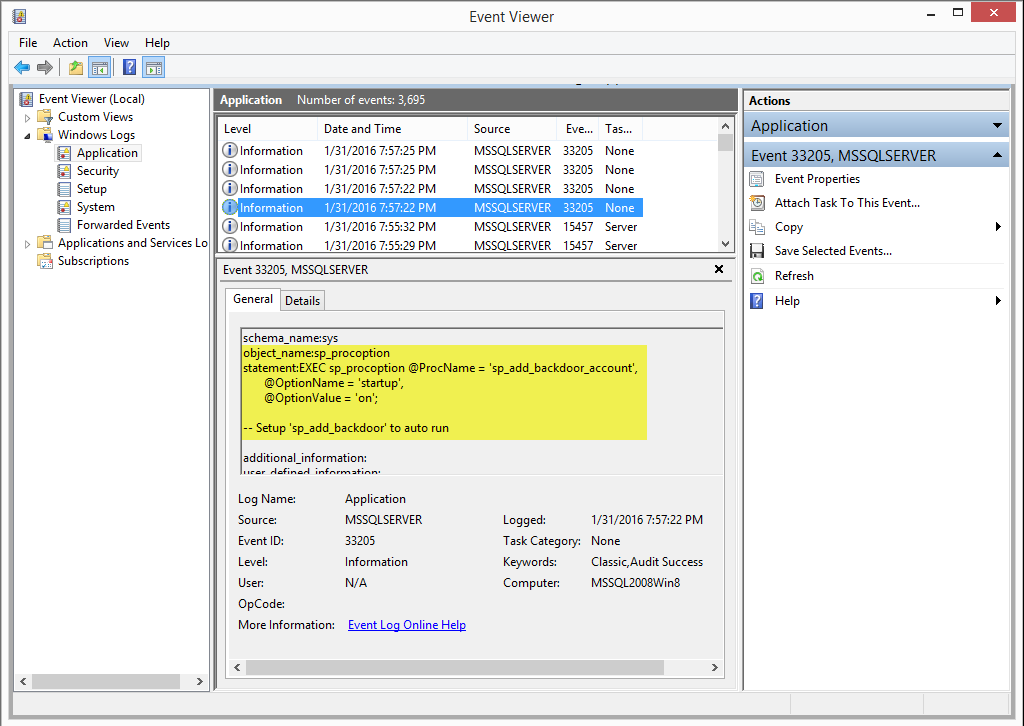Screen dimensions: 1024x726
Task: Click the Refresh action
Action: click(x=794, y=276)
